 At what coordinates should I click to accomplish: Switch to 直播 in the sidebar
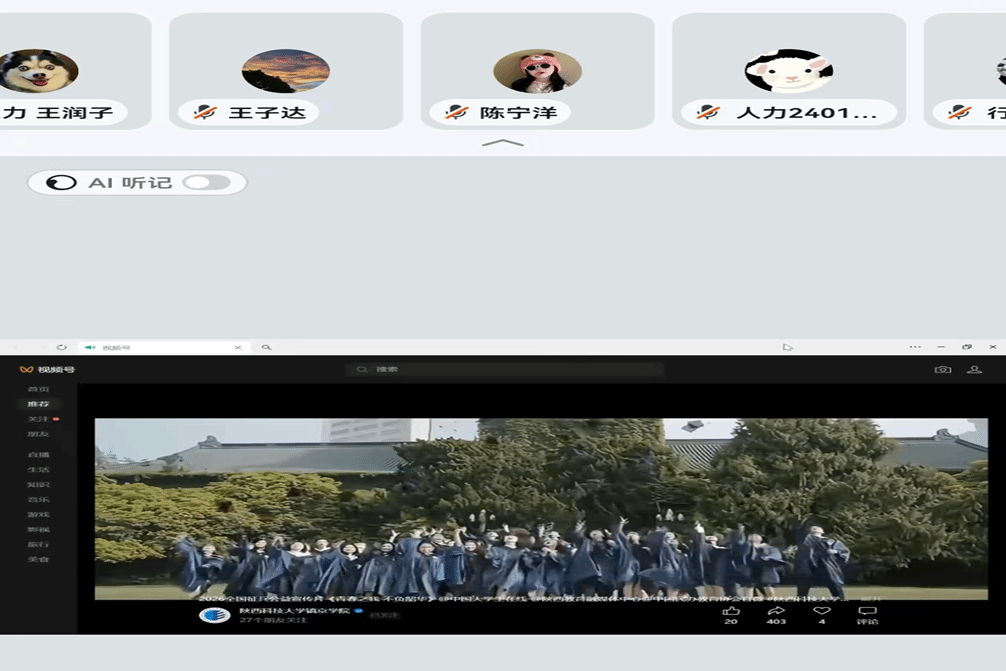pyautogui.click(x=38, y=454)
